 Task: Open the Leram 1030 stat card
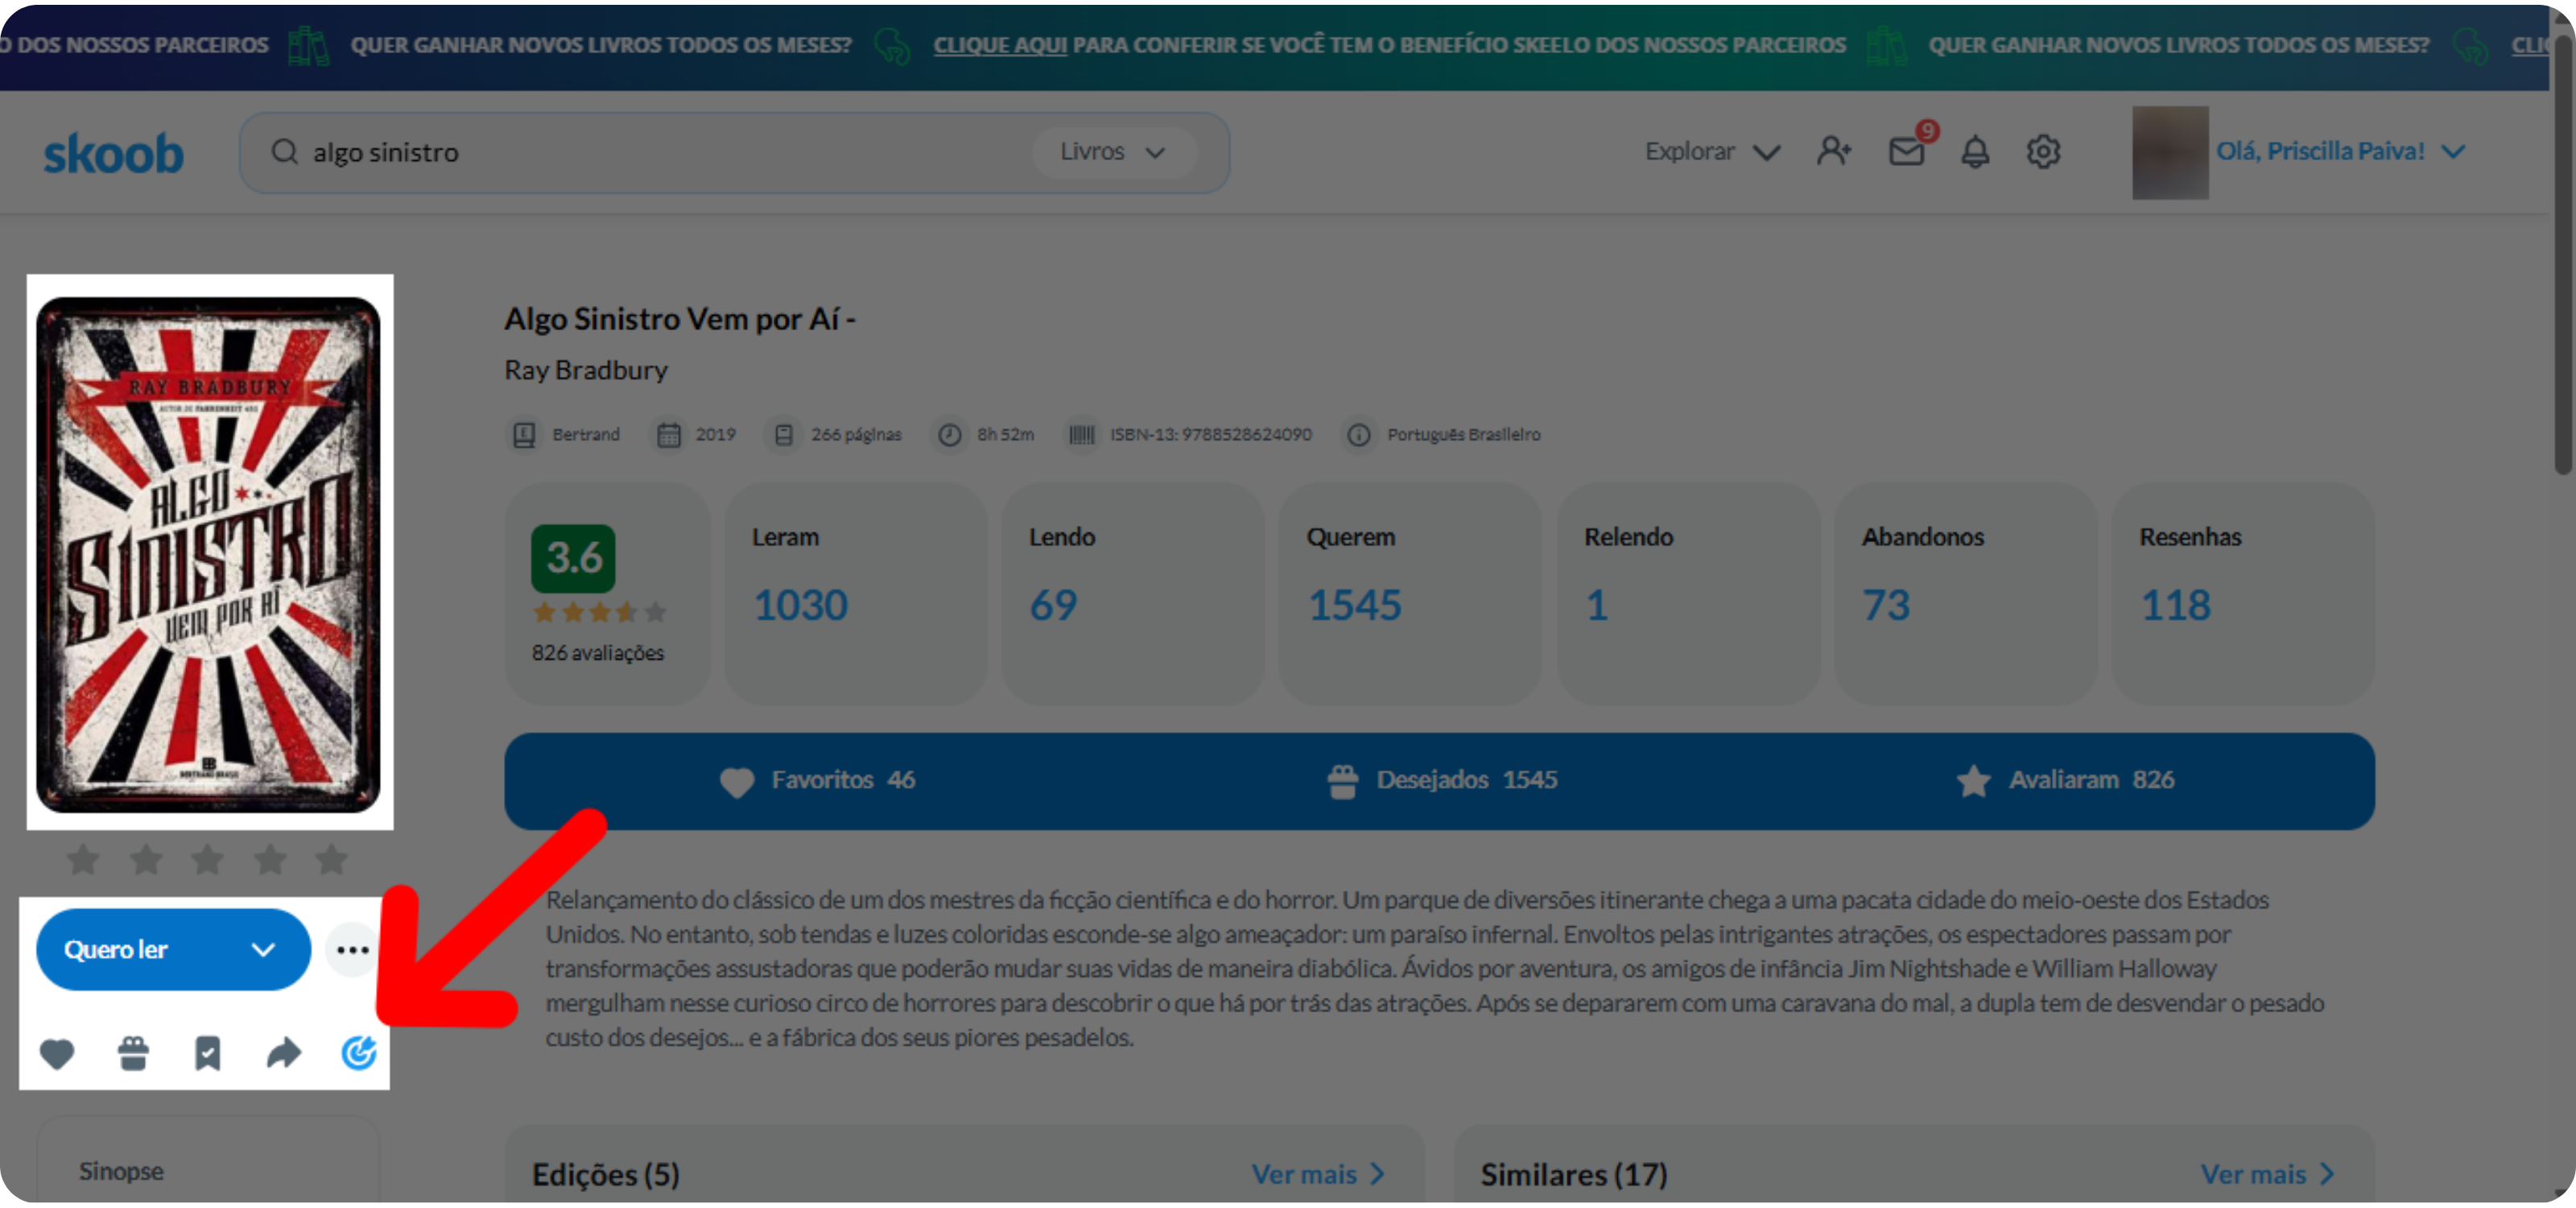(855, 594)
